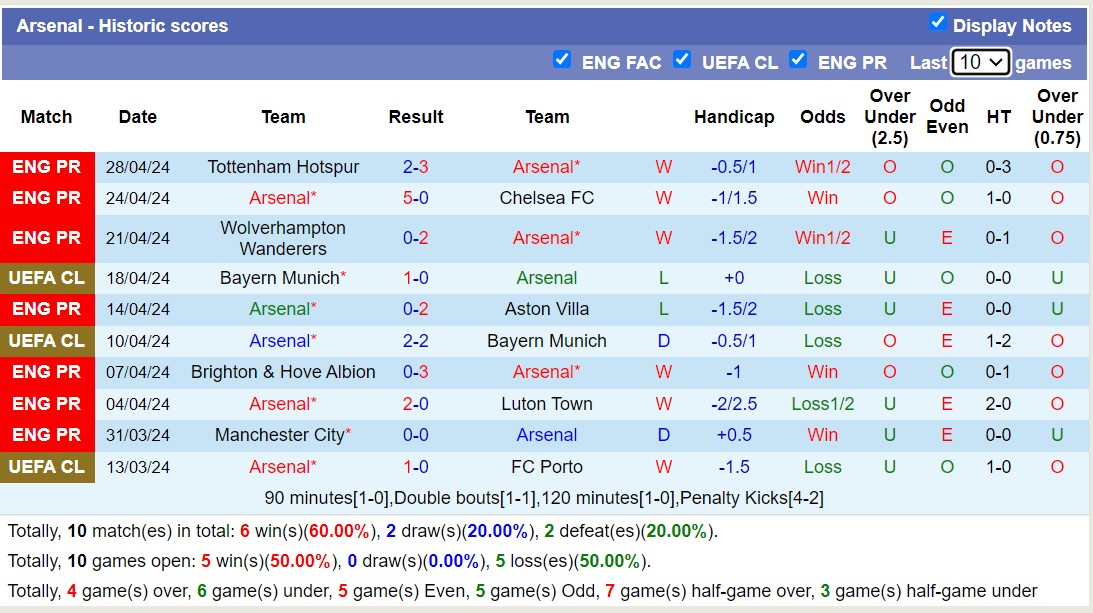Click Wolverhampton Wanderers team name

tap(283, 238)
